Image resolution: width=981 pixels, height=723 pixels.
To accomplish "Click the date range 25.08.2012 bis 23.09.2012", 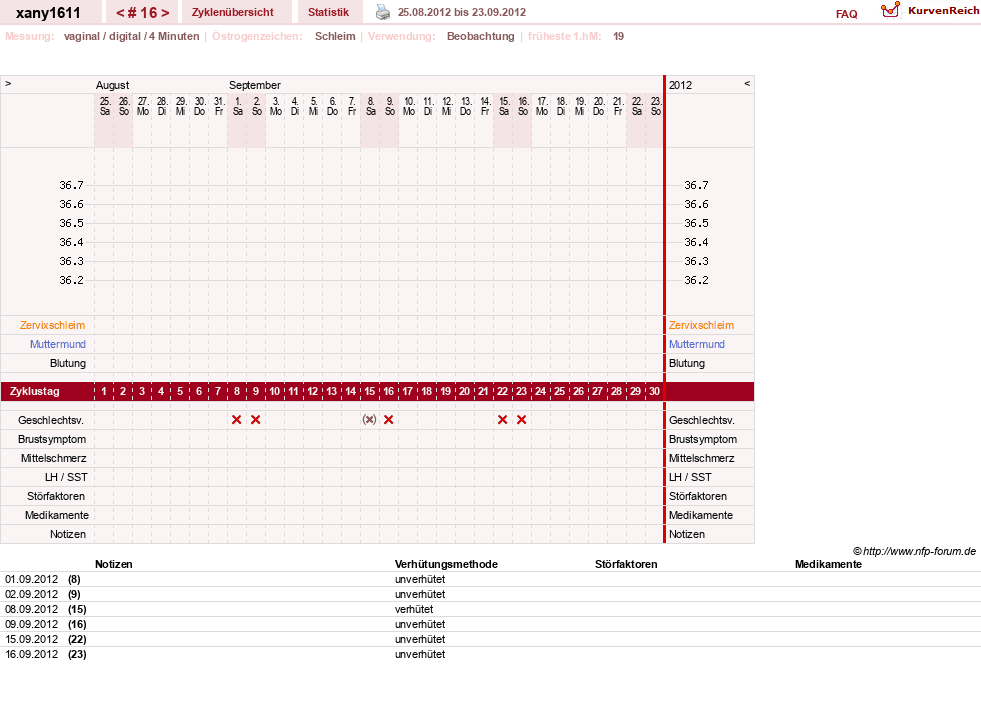I will click(462, 12).
